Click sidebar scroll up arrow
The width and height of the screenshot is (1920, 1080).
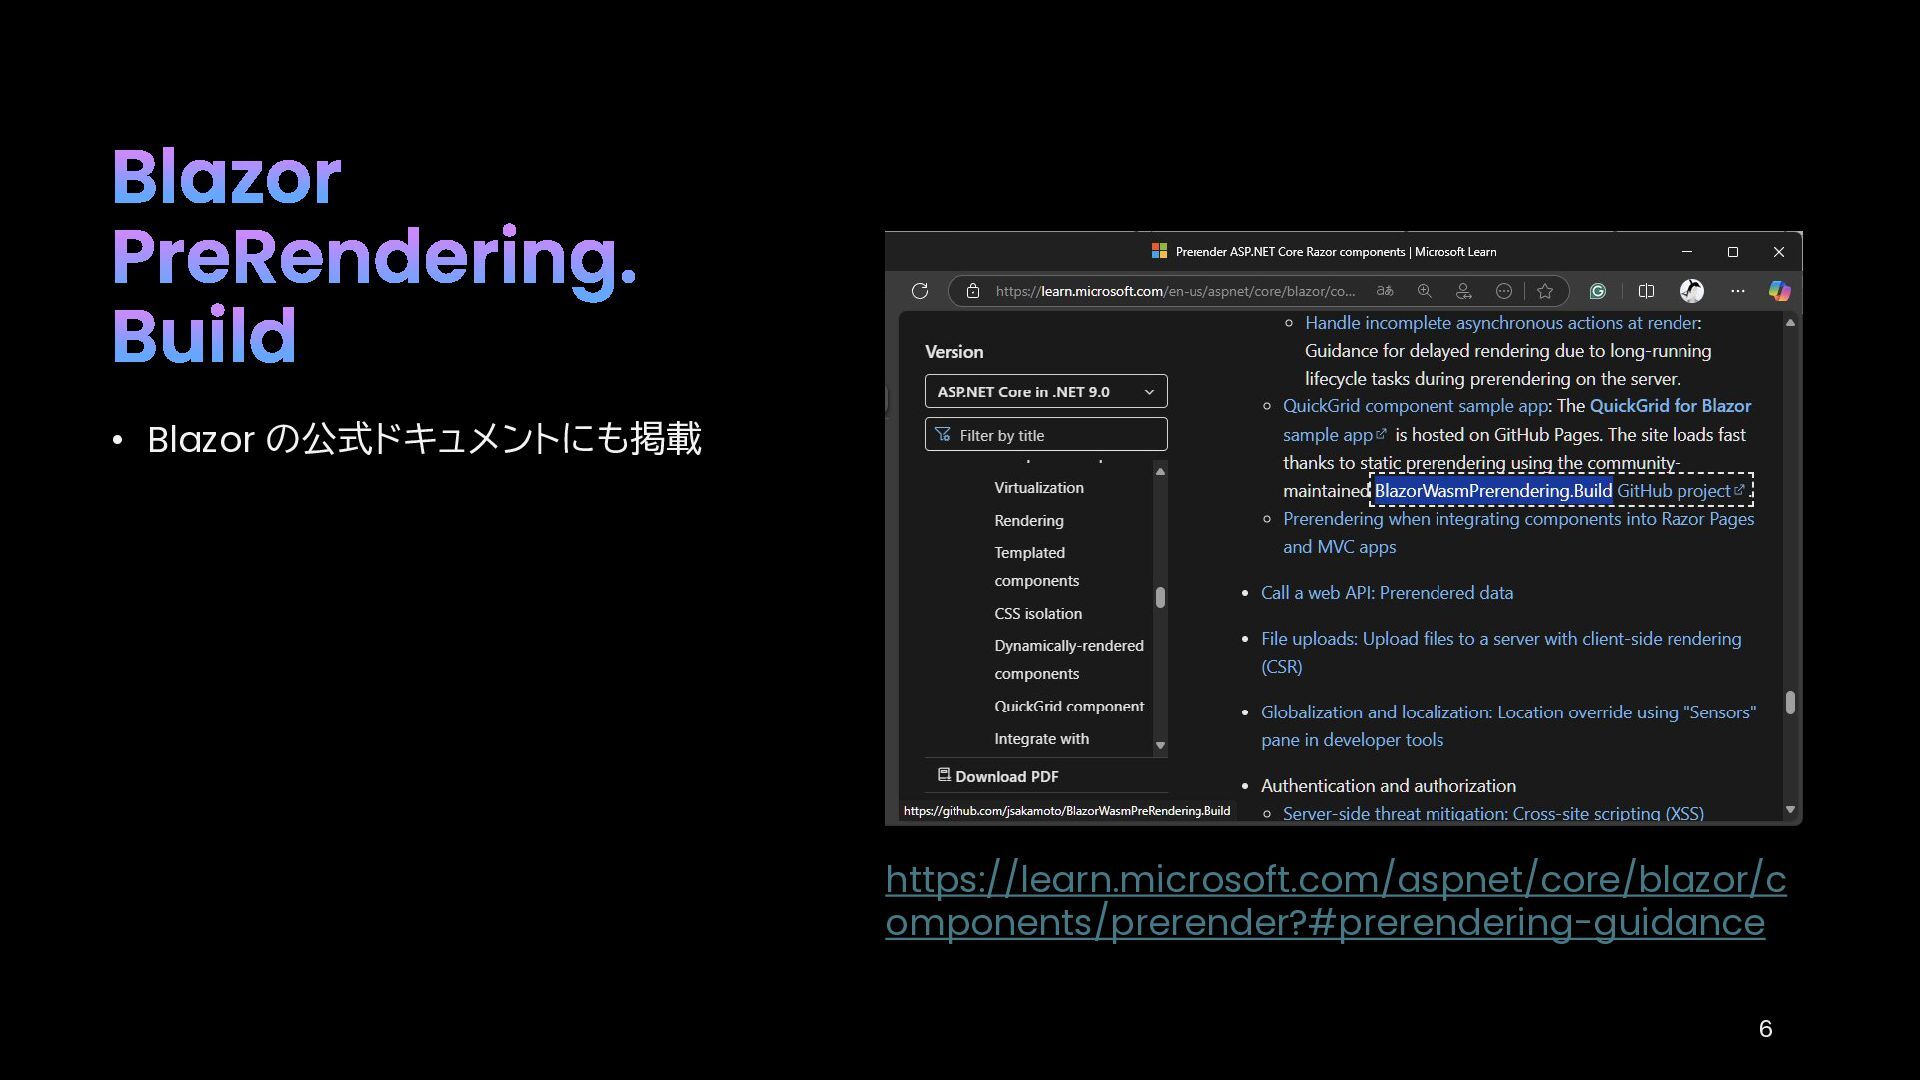[1160, 471]
